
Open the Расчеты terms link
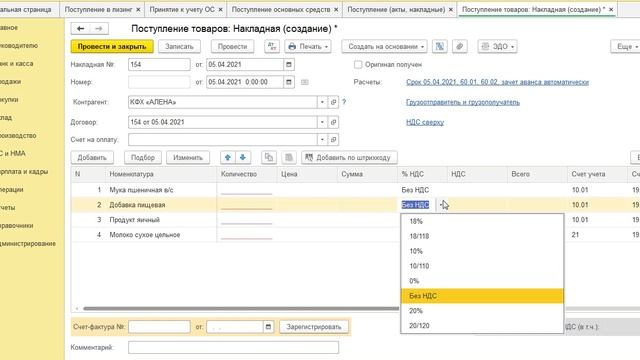497,82
